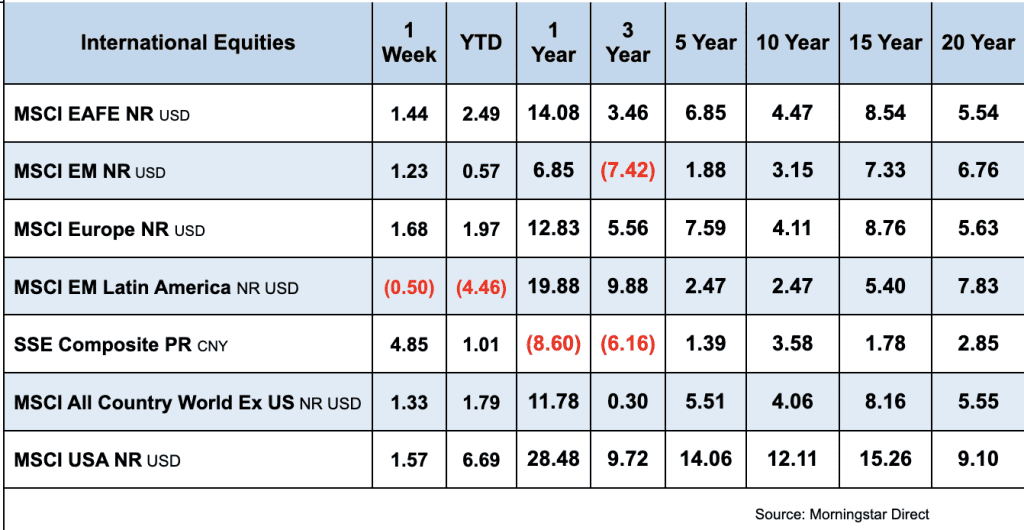Select the SSE Composite PR row label
This screenshot has width=1024, height=530.
pos(102,345)
